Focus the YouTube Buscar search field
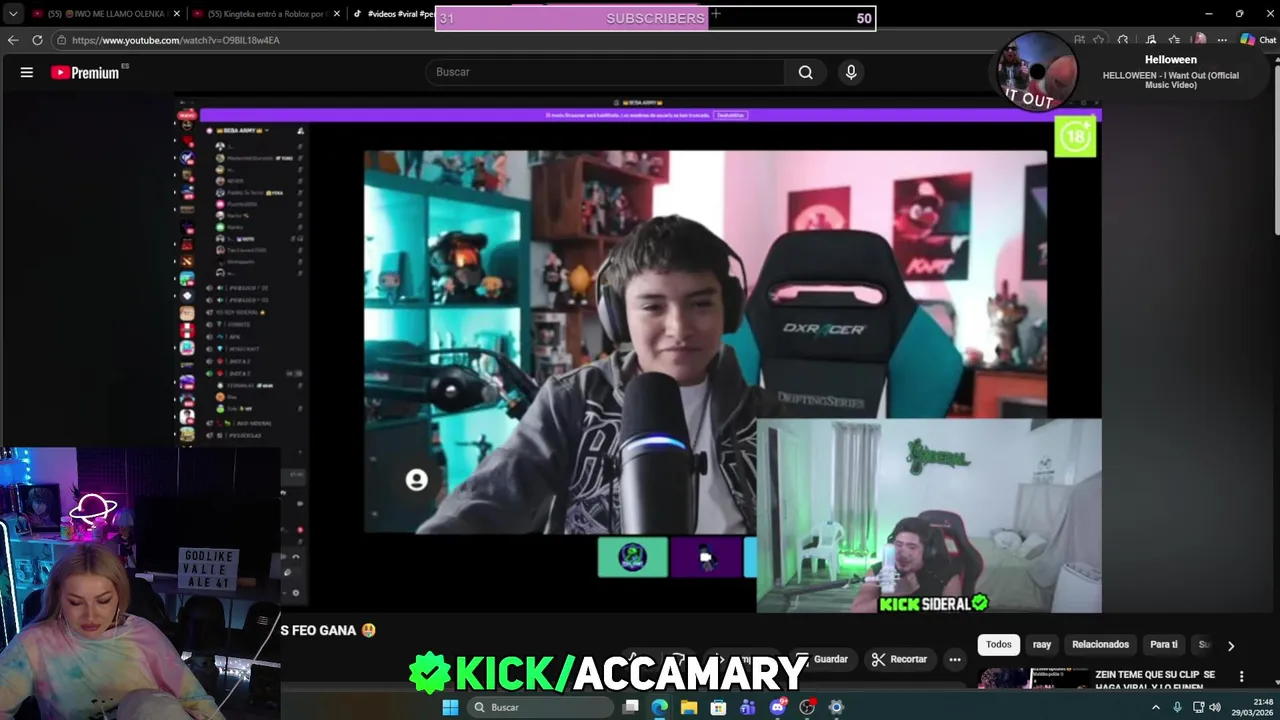The width and height of the screenshot is (1280, 720). pyautogui.click(x=607, y=72)
